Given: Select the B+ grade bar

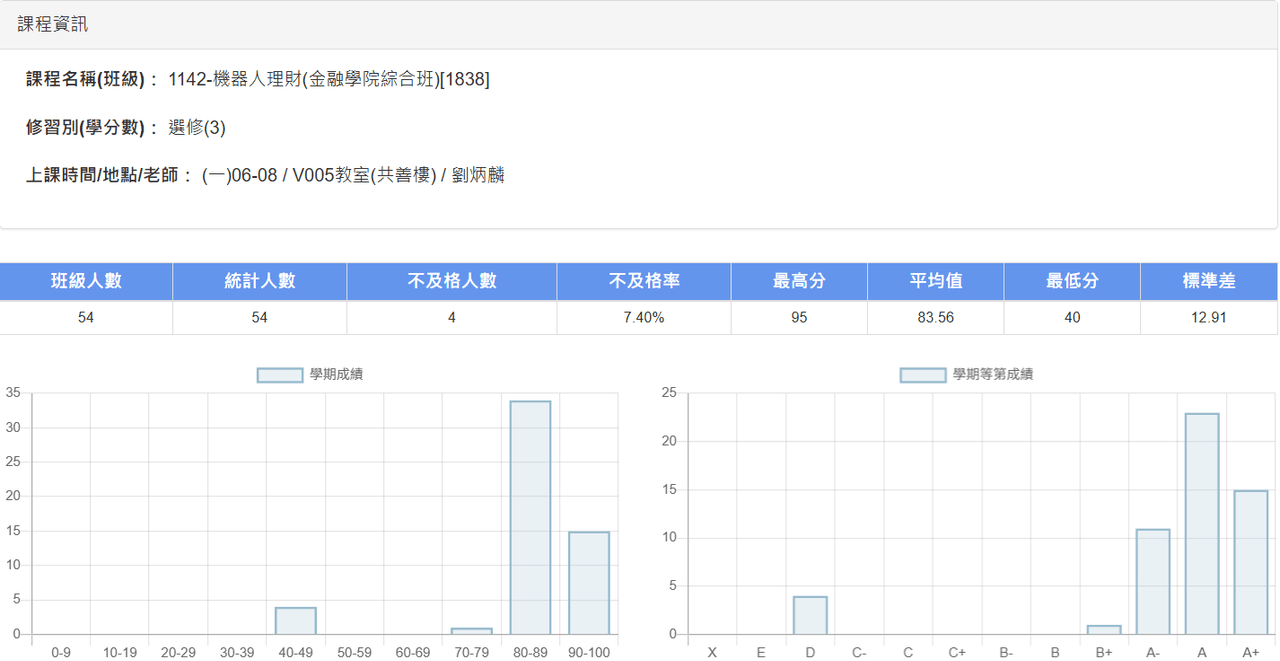Looking at the screenshot, I should pos(1104,630).
